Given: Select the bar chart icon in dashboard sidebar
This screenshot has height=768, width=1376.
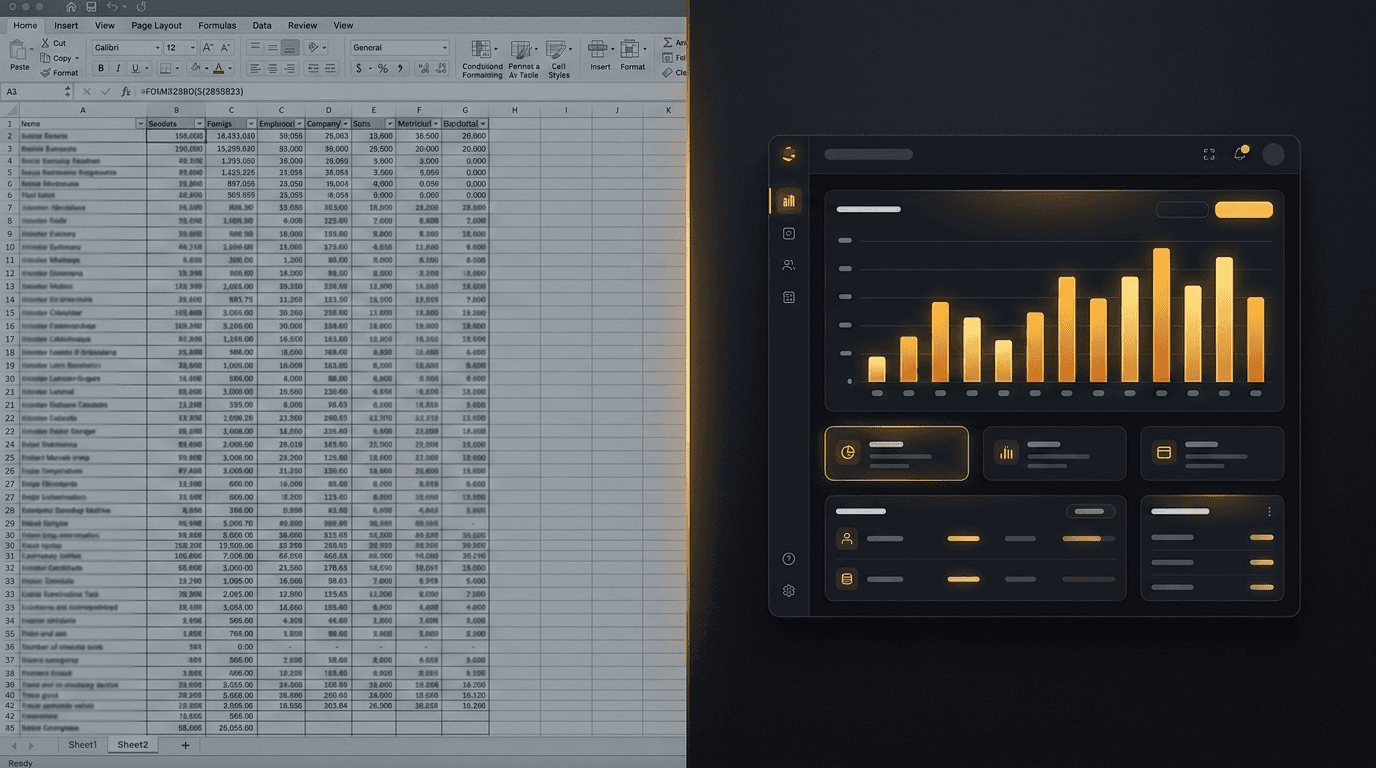Looking at the screenshot, I should [789, 201].
